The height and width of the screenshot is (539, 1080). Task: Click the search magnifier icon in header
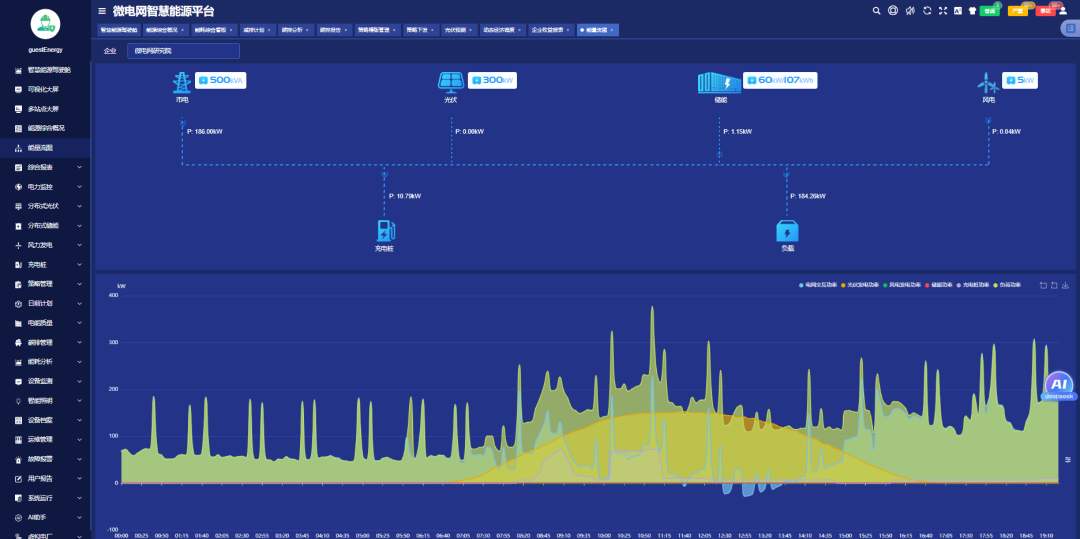click(877, 11)
